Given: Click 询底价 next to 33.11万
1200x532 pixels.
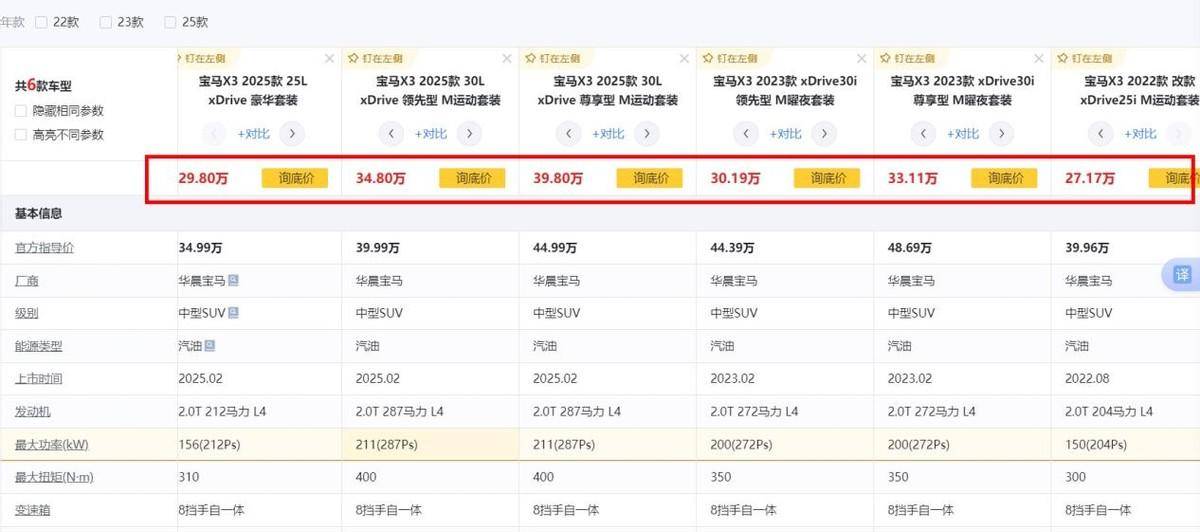Looking at the screenshot, I should pyautogui.click(x=1005, y=178).
